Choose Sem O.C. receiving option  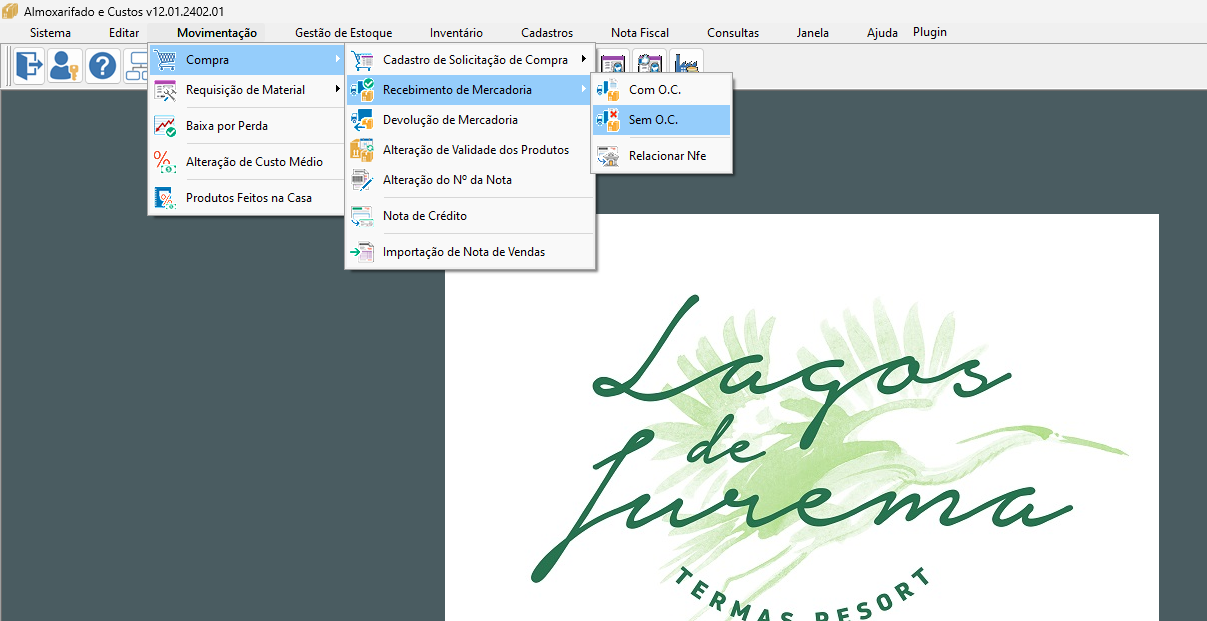662,120
